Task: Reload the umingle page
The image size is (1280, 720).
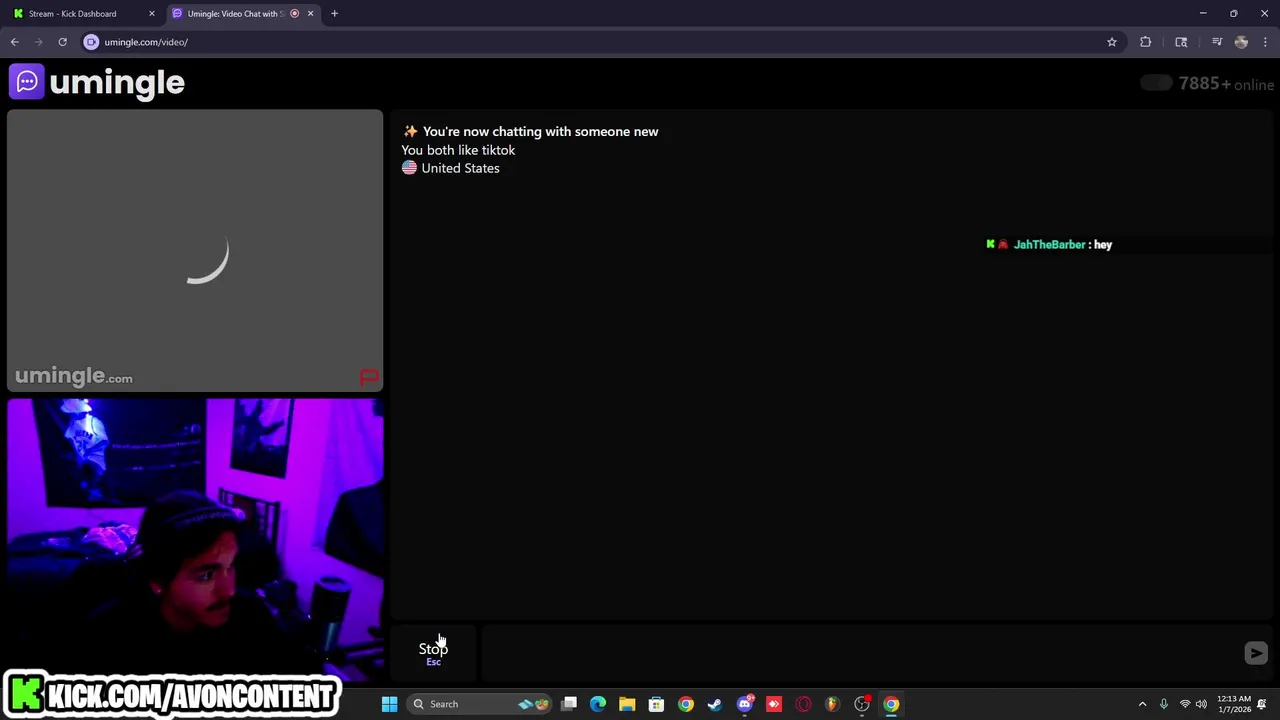Action: click(62, 42)
